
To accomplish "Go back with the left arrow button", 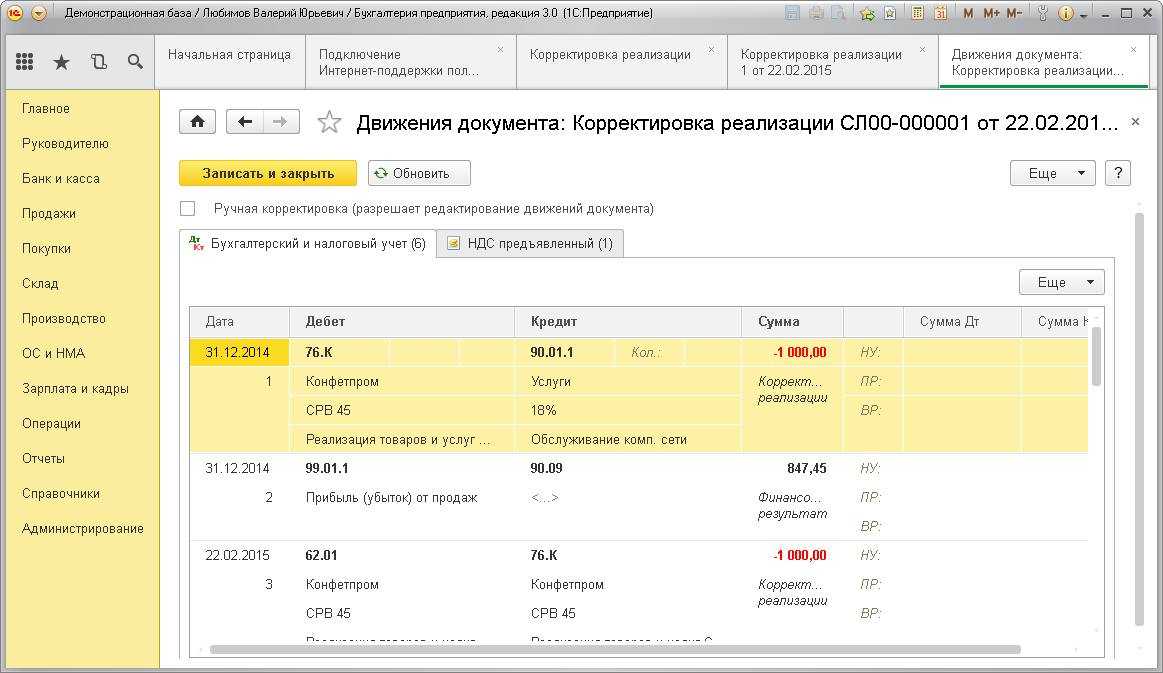I will 245,122.
